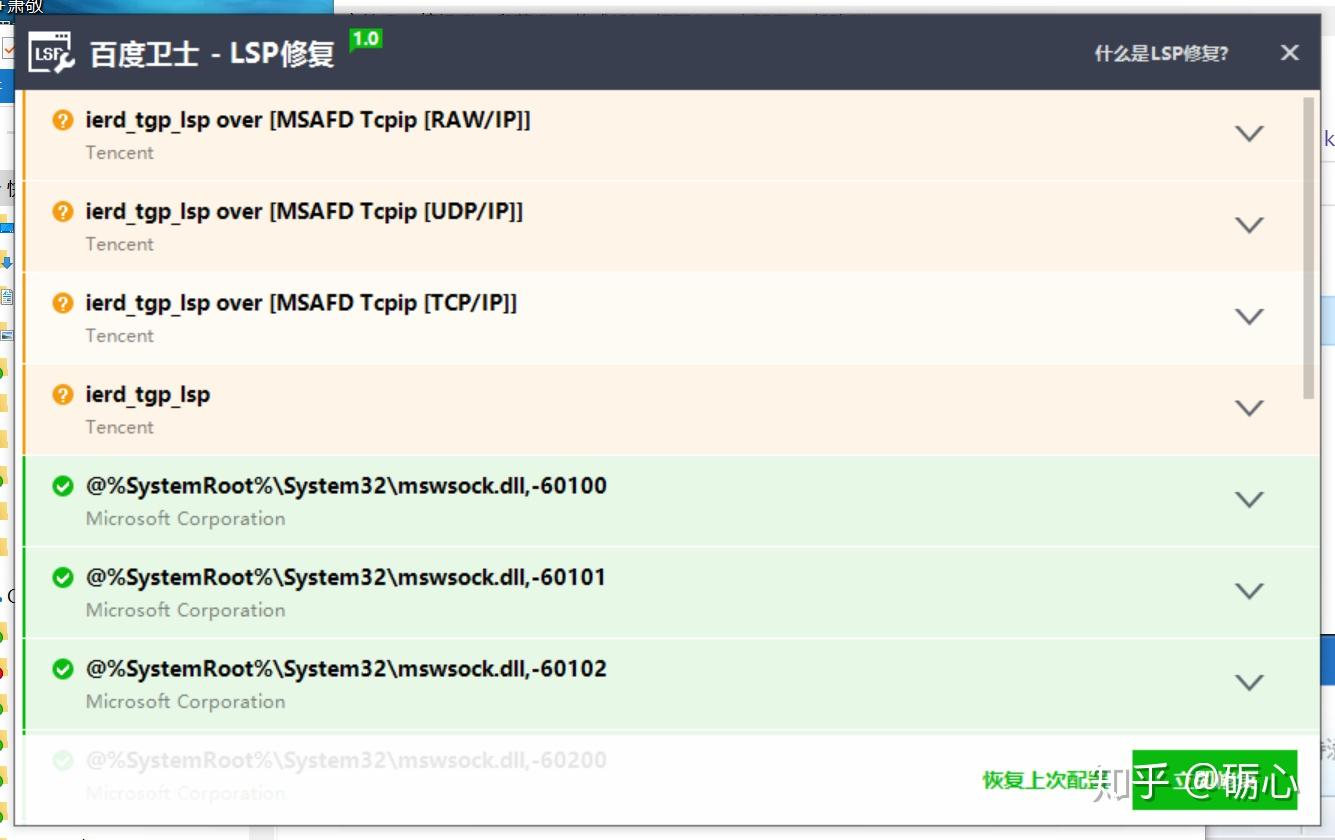Image resolution: width=1335 pixels, height=840 pixels.
Task: Click the green check icon for mswsock.dll,-60100
Action: click(63, 486)
